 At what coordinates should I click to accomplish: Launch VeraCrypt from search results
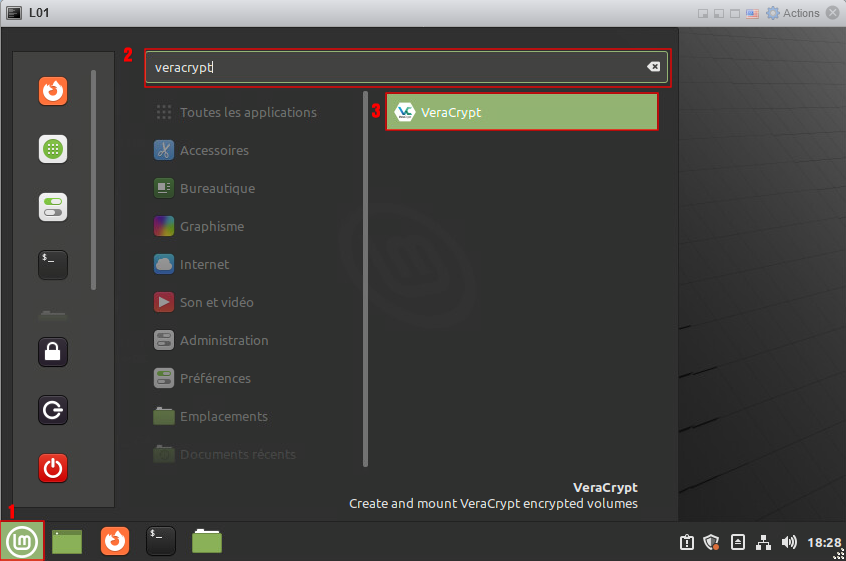pos(521,112)
